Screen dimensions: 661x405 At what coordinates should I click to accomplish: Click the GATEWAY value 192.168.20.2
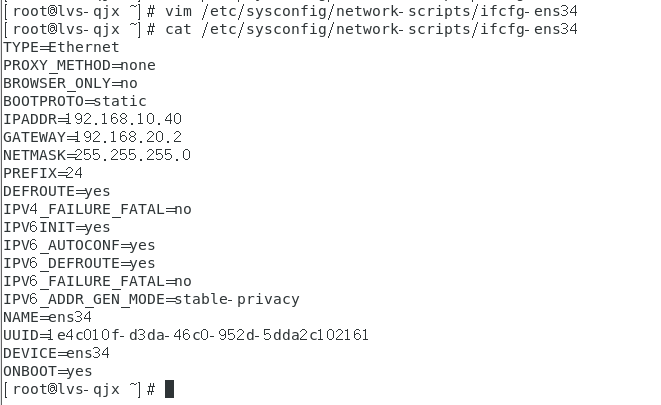(x=133, y=137)
